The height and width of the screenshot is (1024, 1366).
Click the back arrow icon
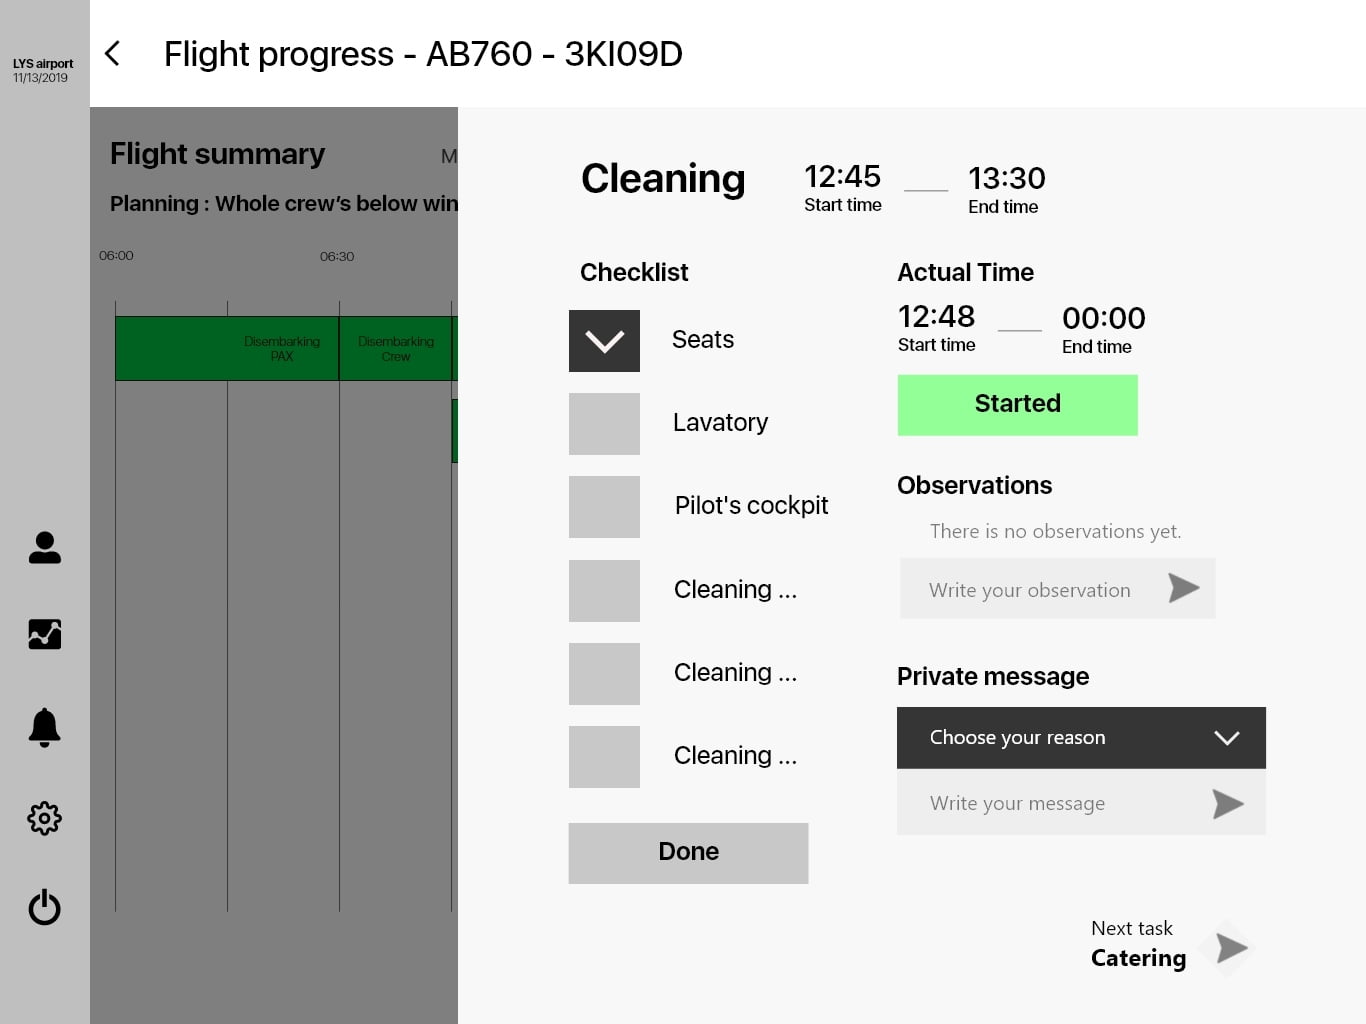[113, 54]
